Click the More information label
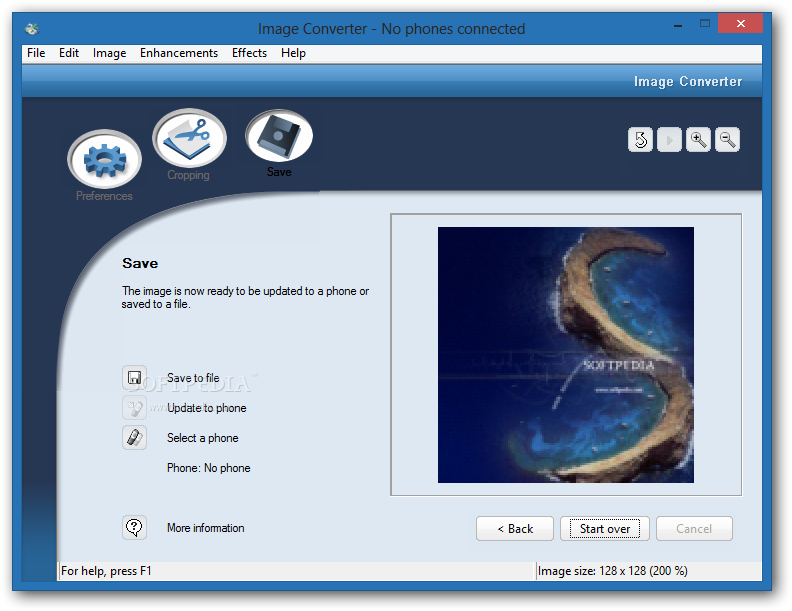792x611 pixels. [x=206, y=528]
